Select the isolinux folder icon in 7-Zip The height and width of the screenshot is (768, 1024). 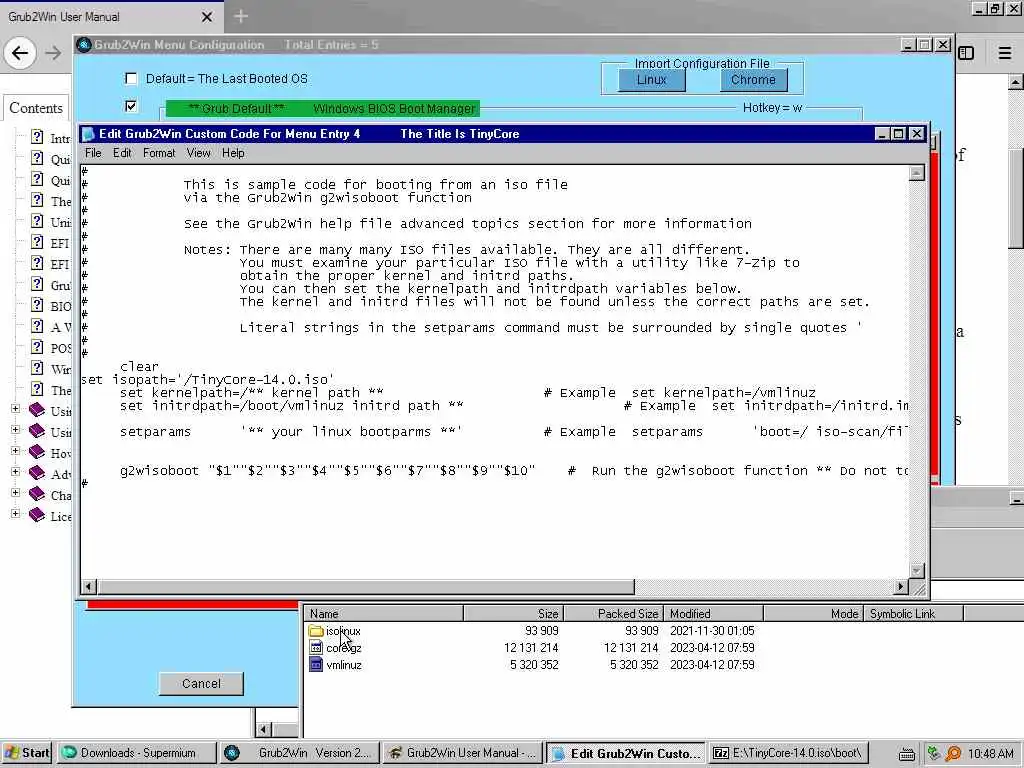pos(316,631)
